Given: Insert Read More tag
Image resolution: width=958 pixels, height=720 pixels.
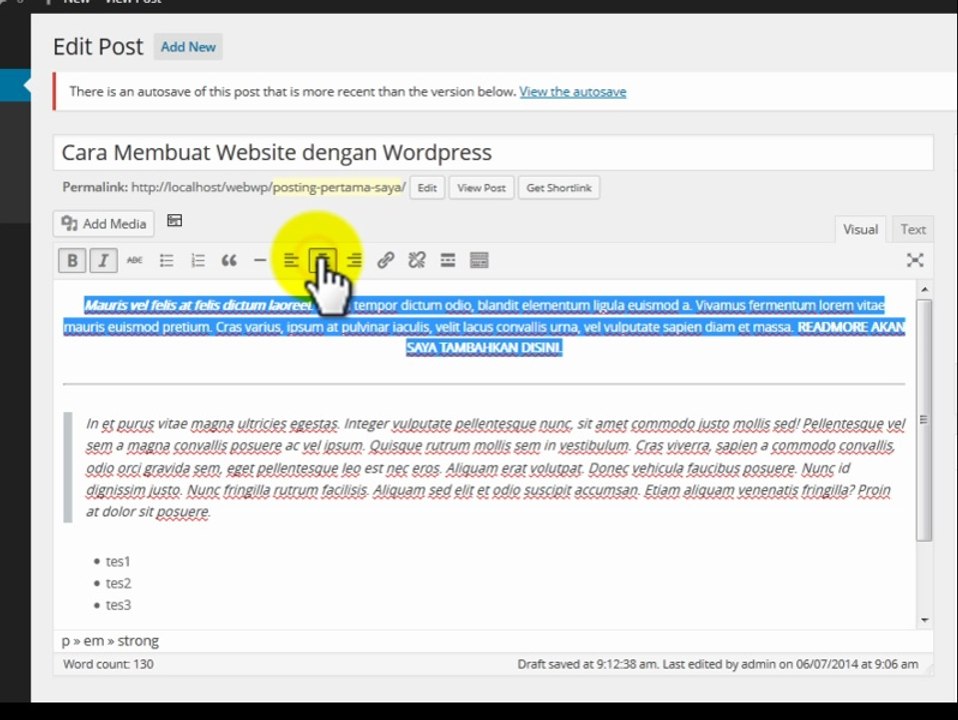Looking at the screenshot, I should pyautogui.click(x=448, y=260).
